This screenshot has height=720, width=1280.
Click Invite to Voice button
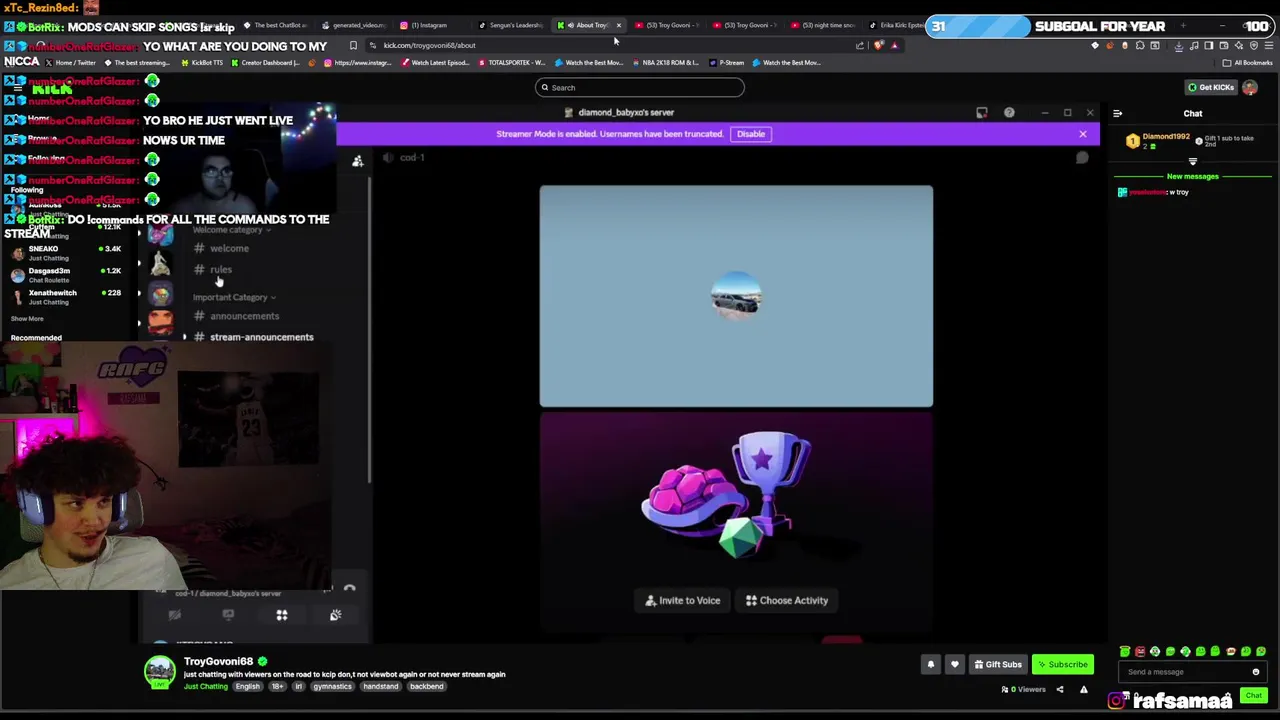pos(683,600)
